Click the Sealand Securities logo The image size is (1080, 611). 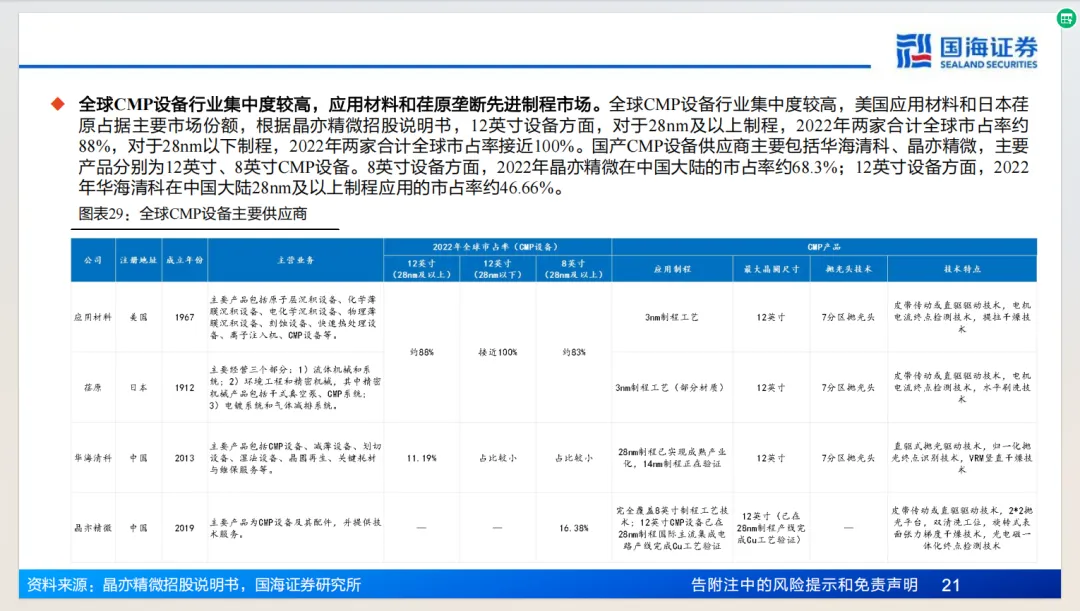coord(966,51)
